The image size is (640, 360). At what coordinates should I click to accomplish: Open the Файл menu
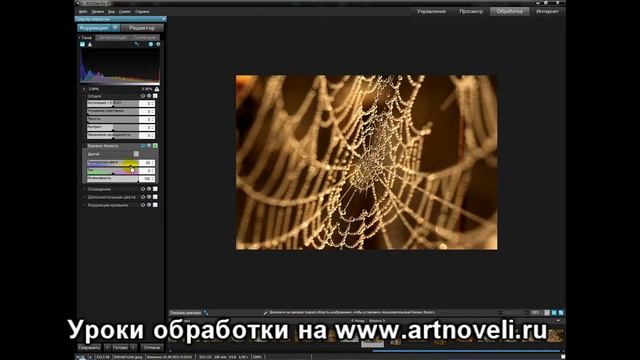pos(83,12)
